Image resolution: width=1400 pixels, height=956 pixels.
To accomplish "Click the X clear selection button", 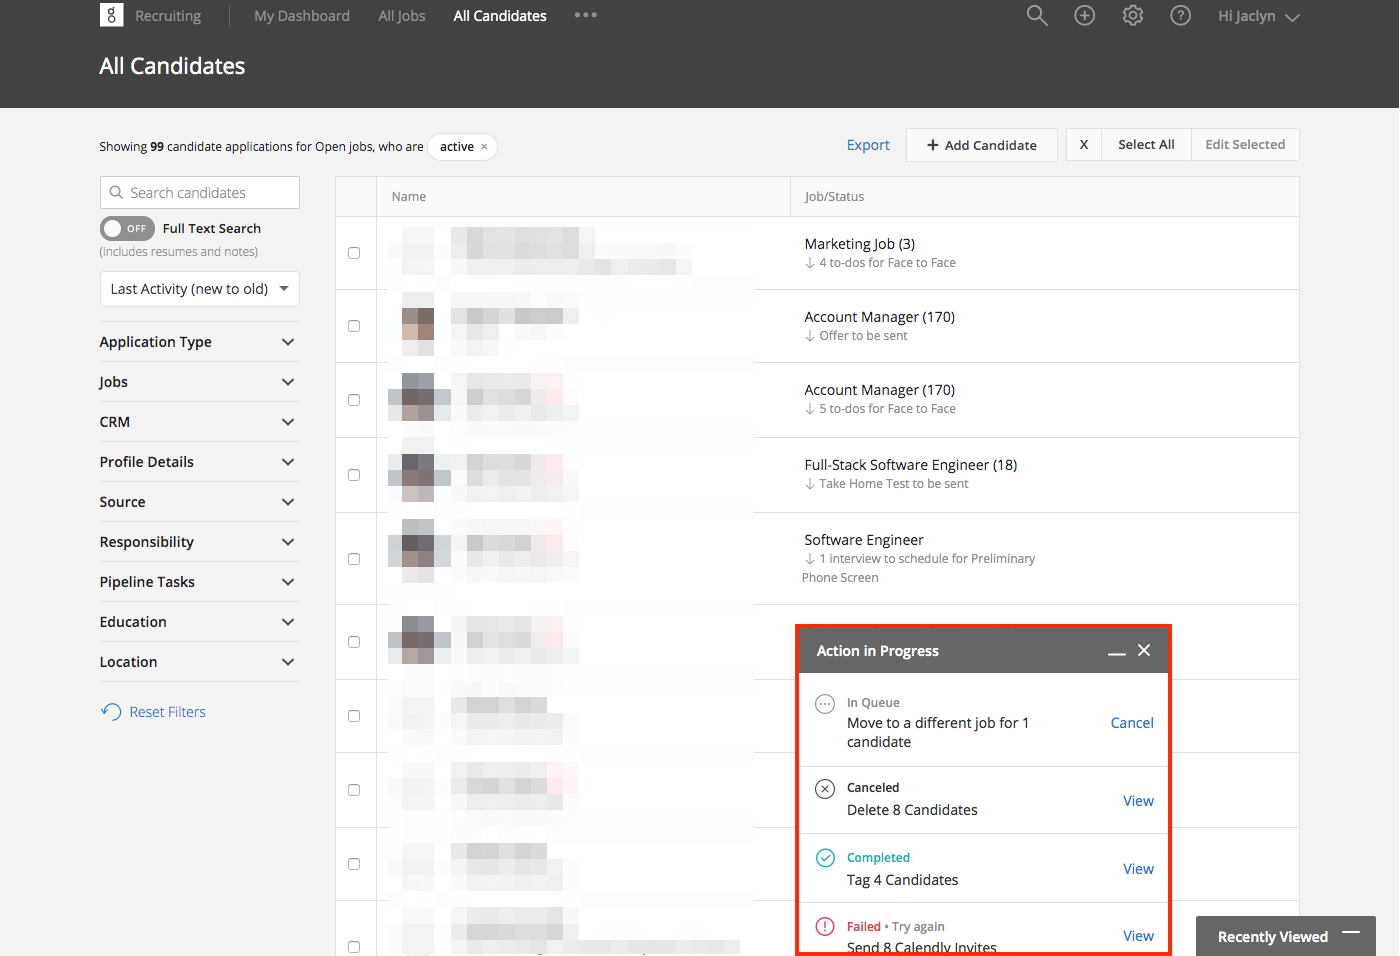I will pyautogui.click(x=1084, y=145).
